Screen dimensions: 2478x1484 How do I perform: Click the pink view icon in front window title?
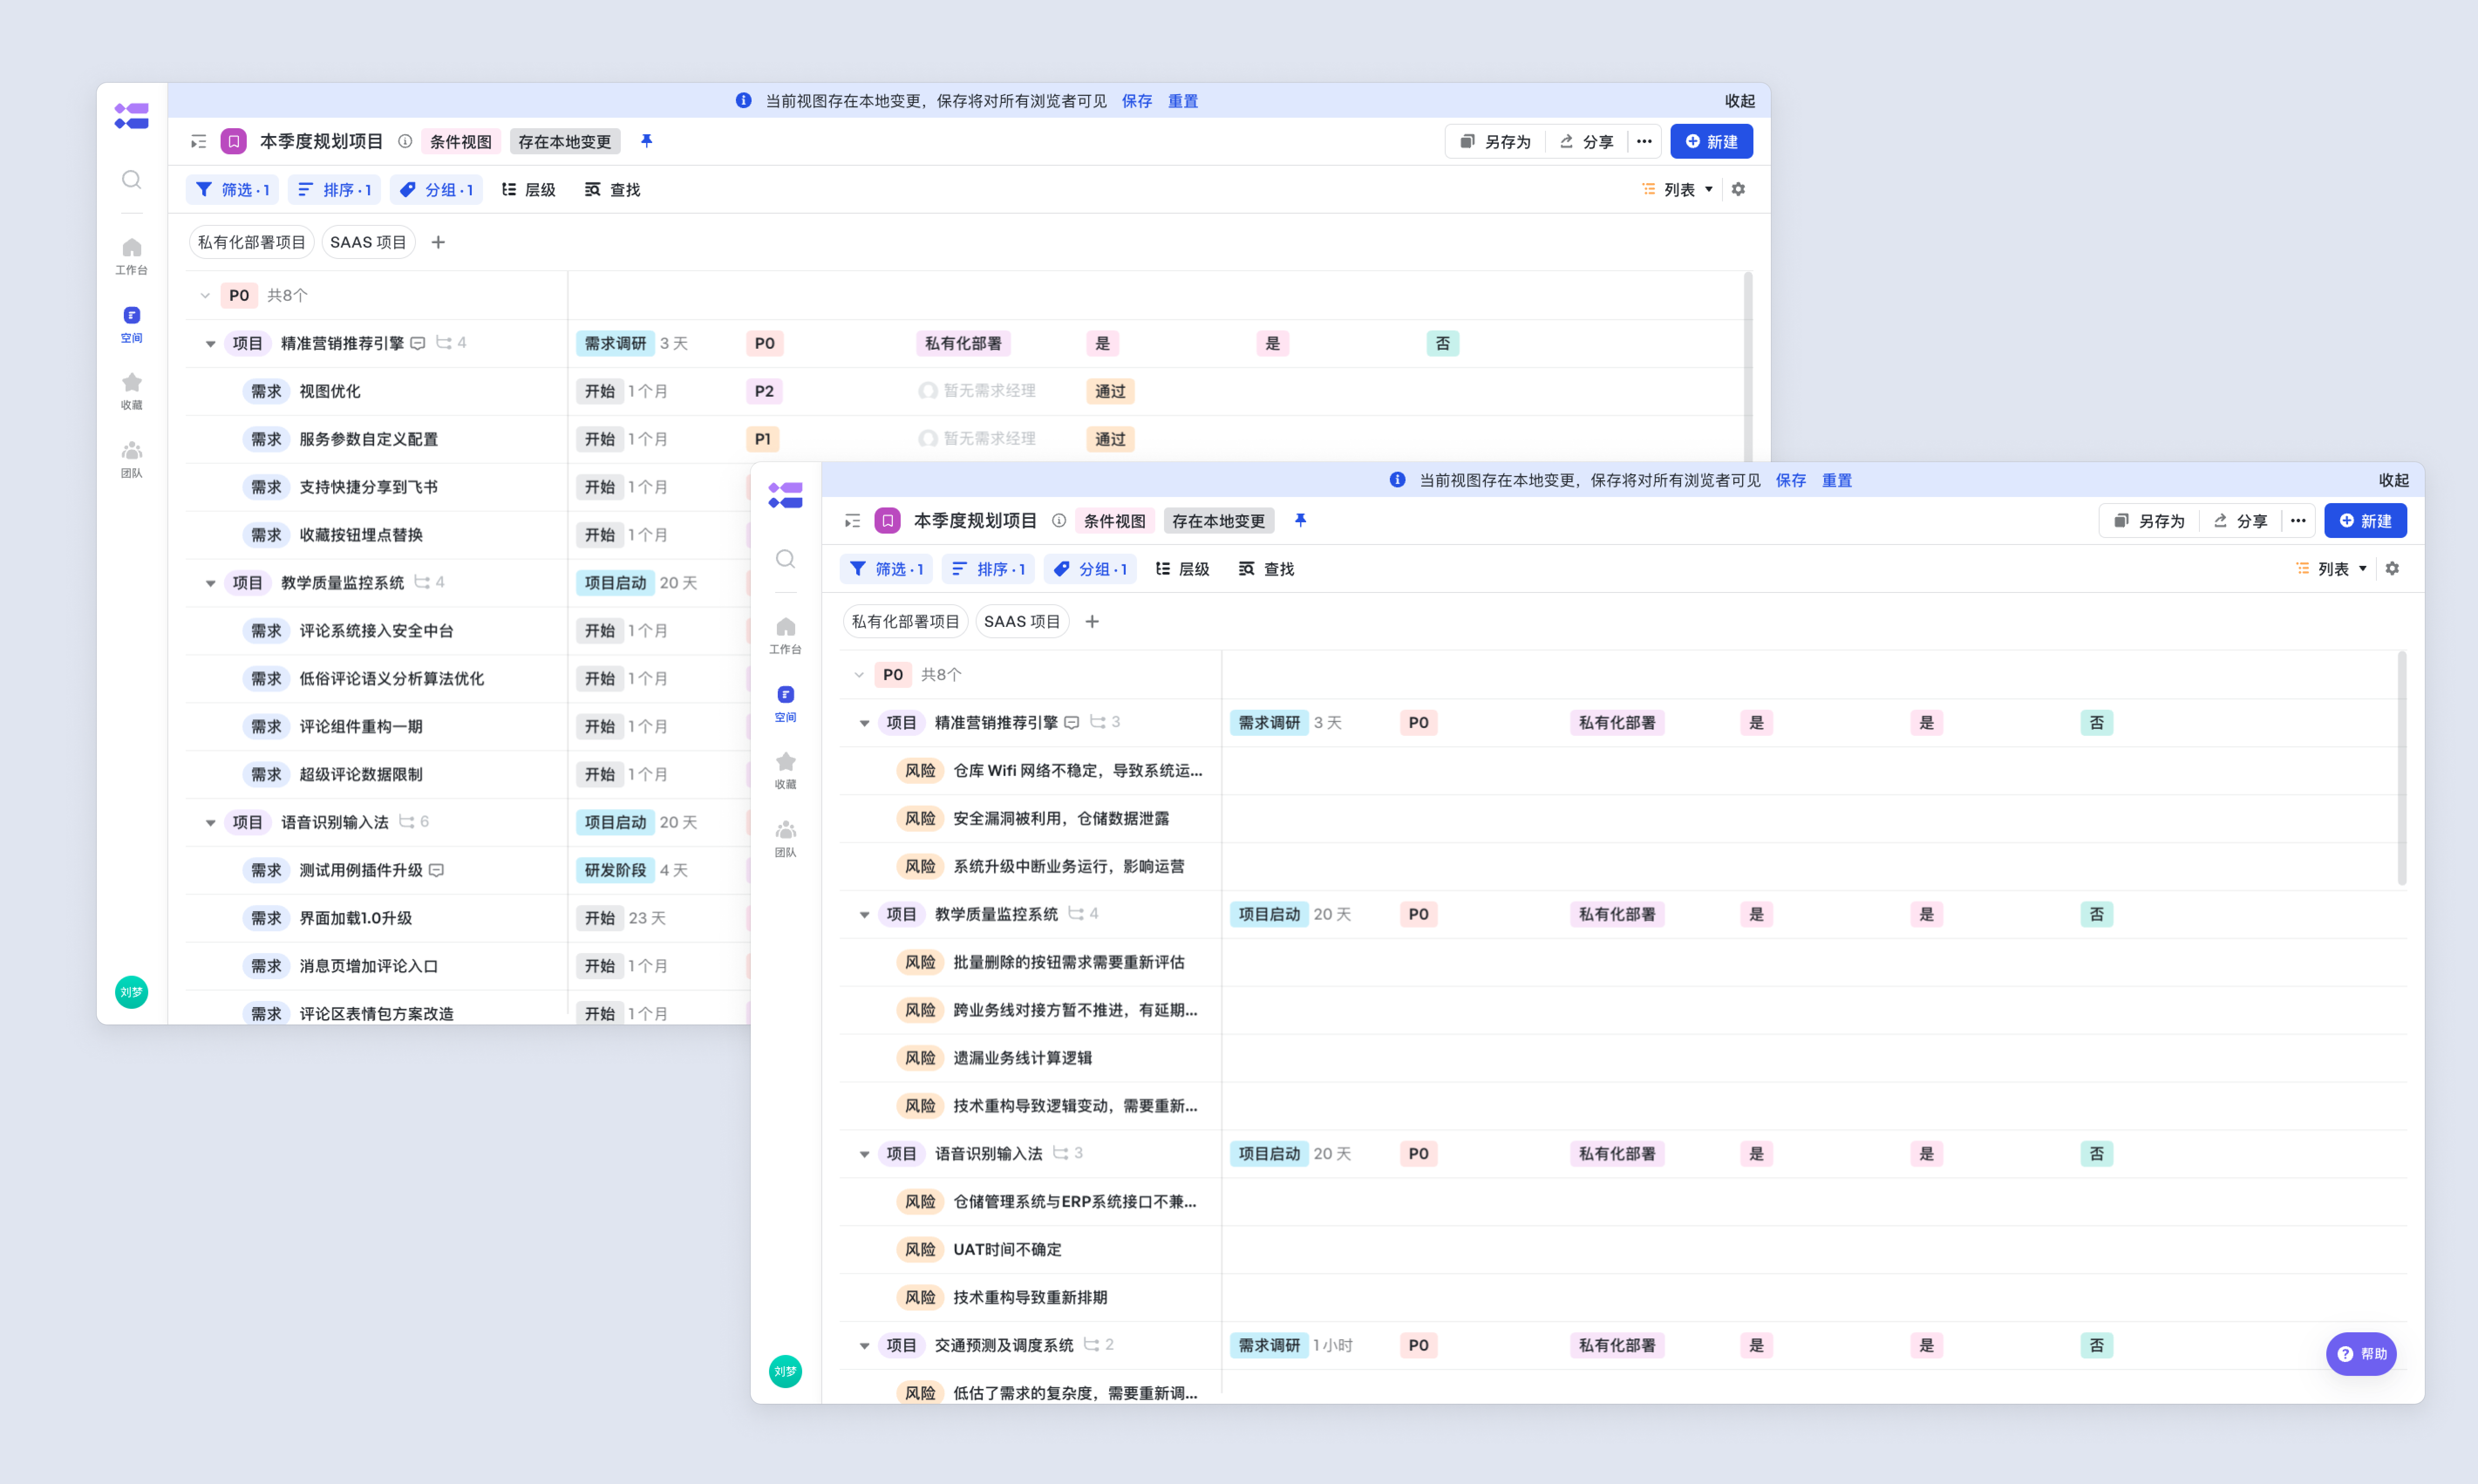[x=887, y=520]
